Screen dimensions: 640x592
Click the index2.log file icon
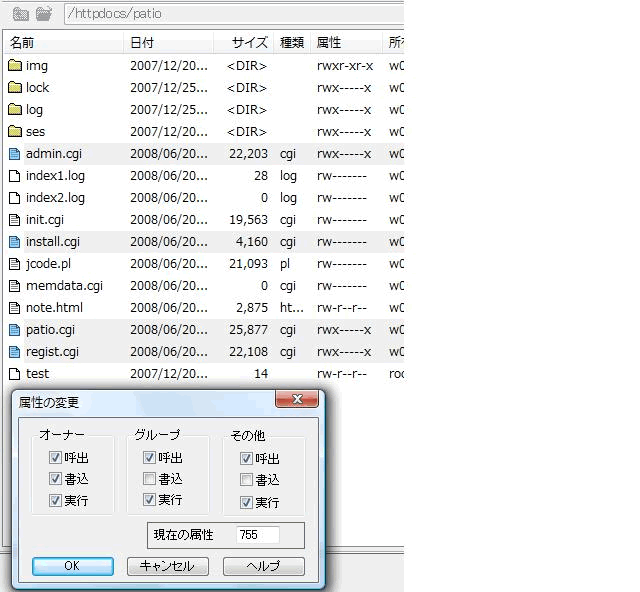[15, 198]
